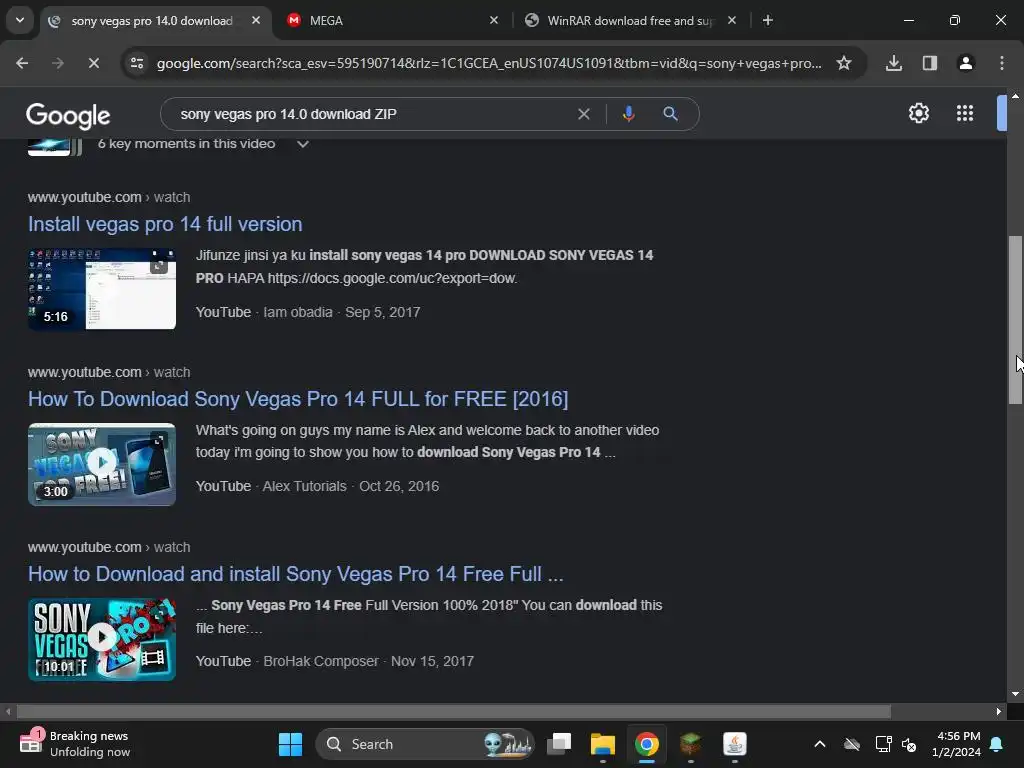Open the Windows Start menu
Viewport: 1024px width, 768px height.
(x=290, y=744)
